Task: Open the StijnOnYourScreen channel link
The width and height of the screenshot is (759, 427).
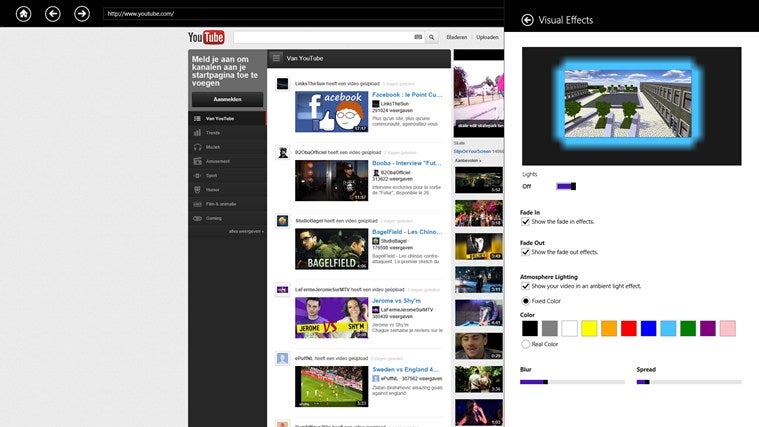Action: coord(472,152)
